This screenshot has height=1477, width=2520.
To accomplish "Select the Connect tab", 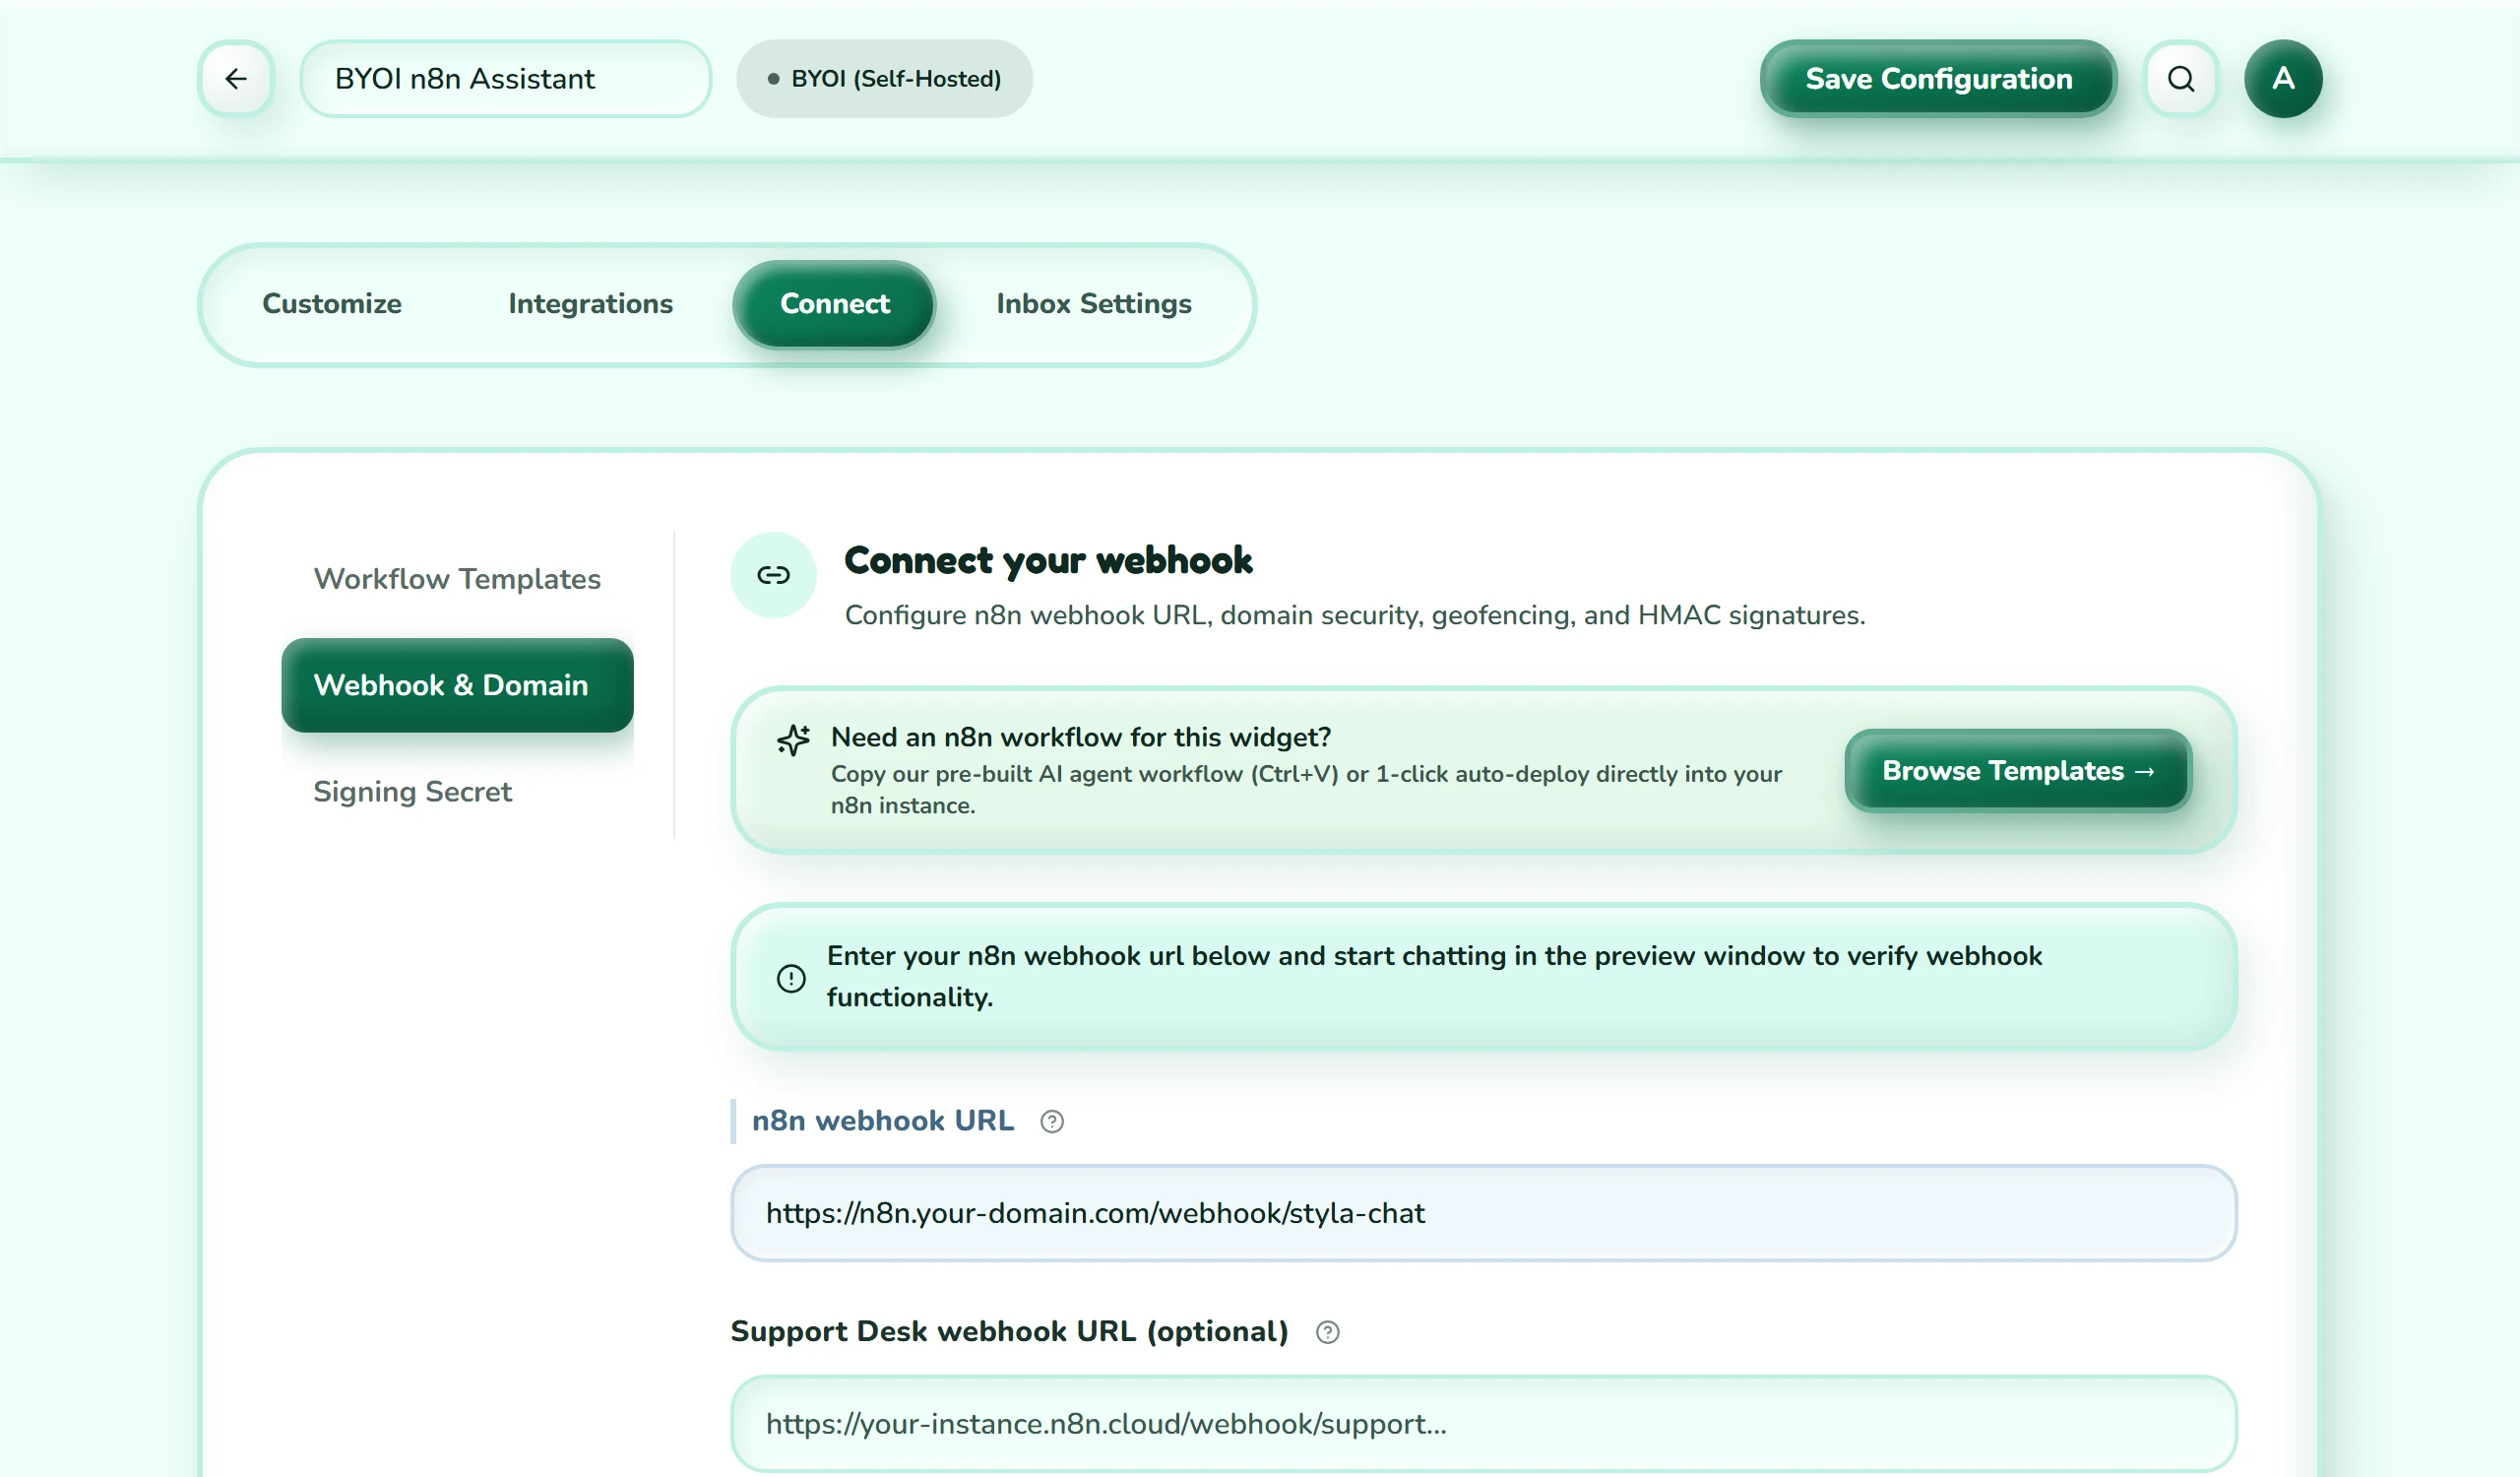I will (x=834, y=304).
